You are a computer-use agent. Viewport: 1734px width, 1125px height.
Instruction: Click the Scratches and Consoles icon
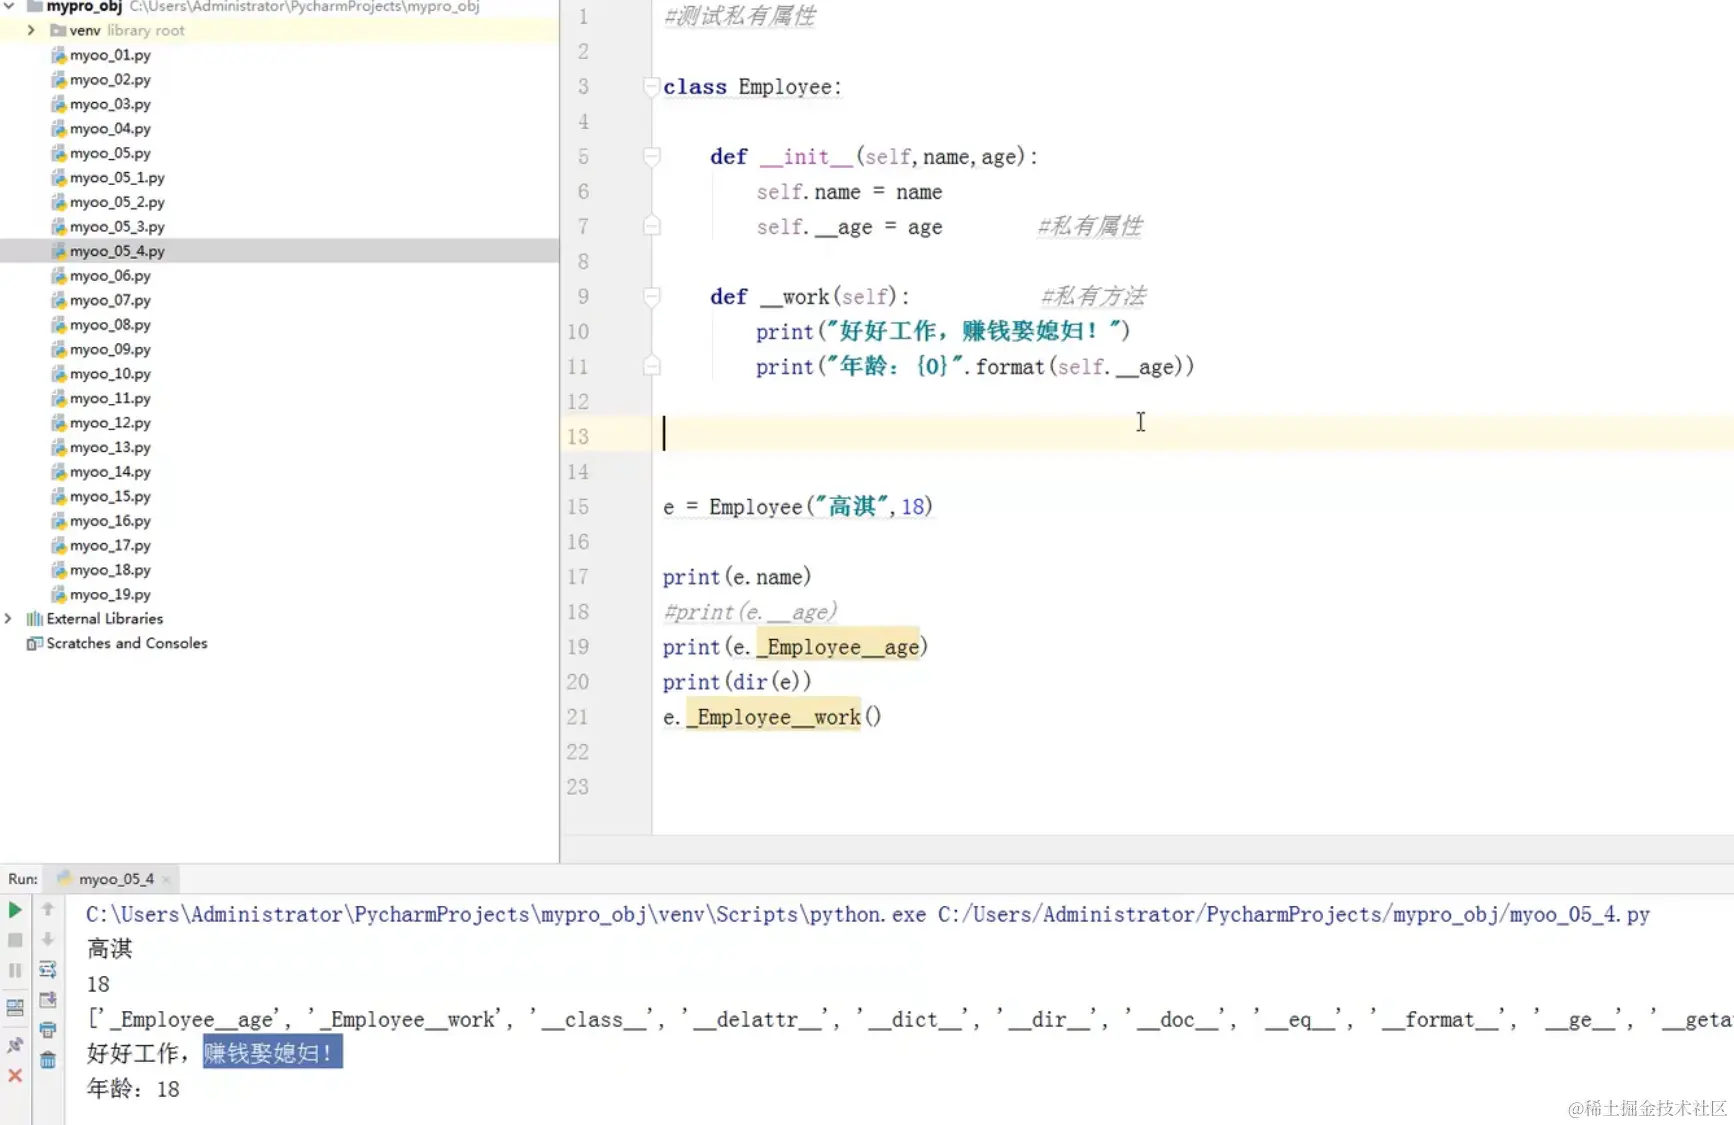[x=34, y=643]
